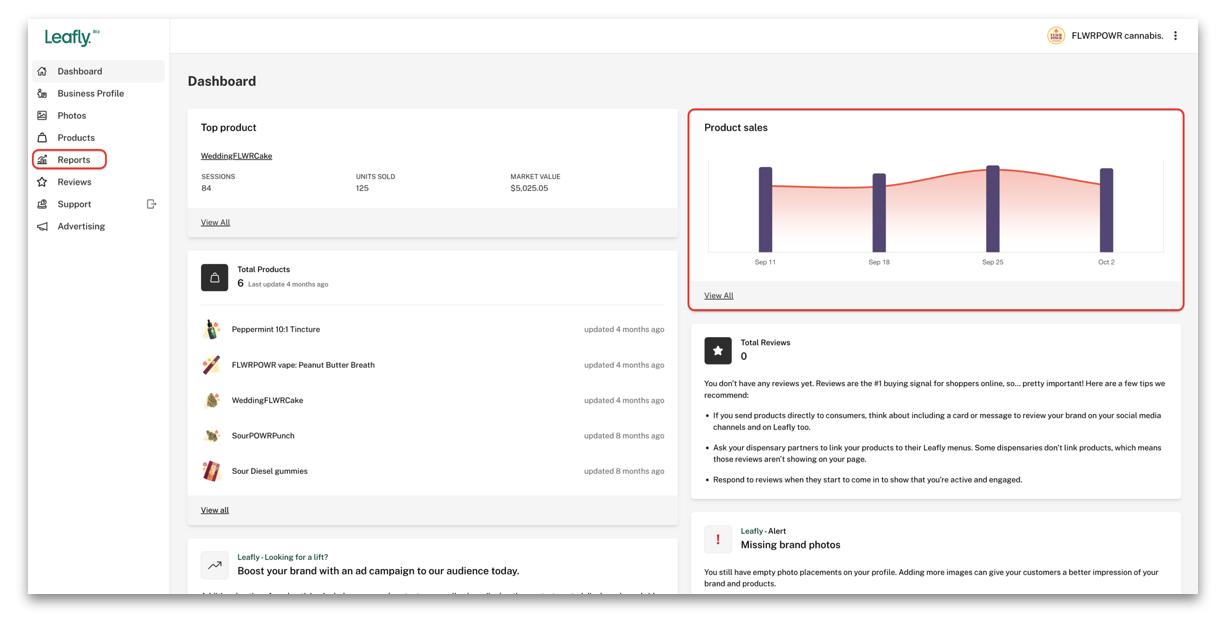The width and height of the screenshot is (1224, 620).
Task: Select FLWRPOWR vape: Peanut Butter Breath
Action: [303, 365]
